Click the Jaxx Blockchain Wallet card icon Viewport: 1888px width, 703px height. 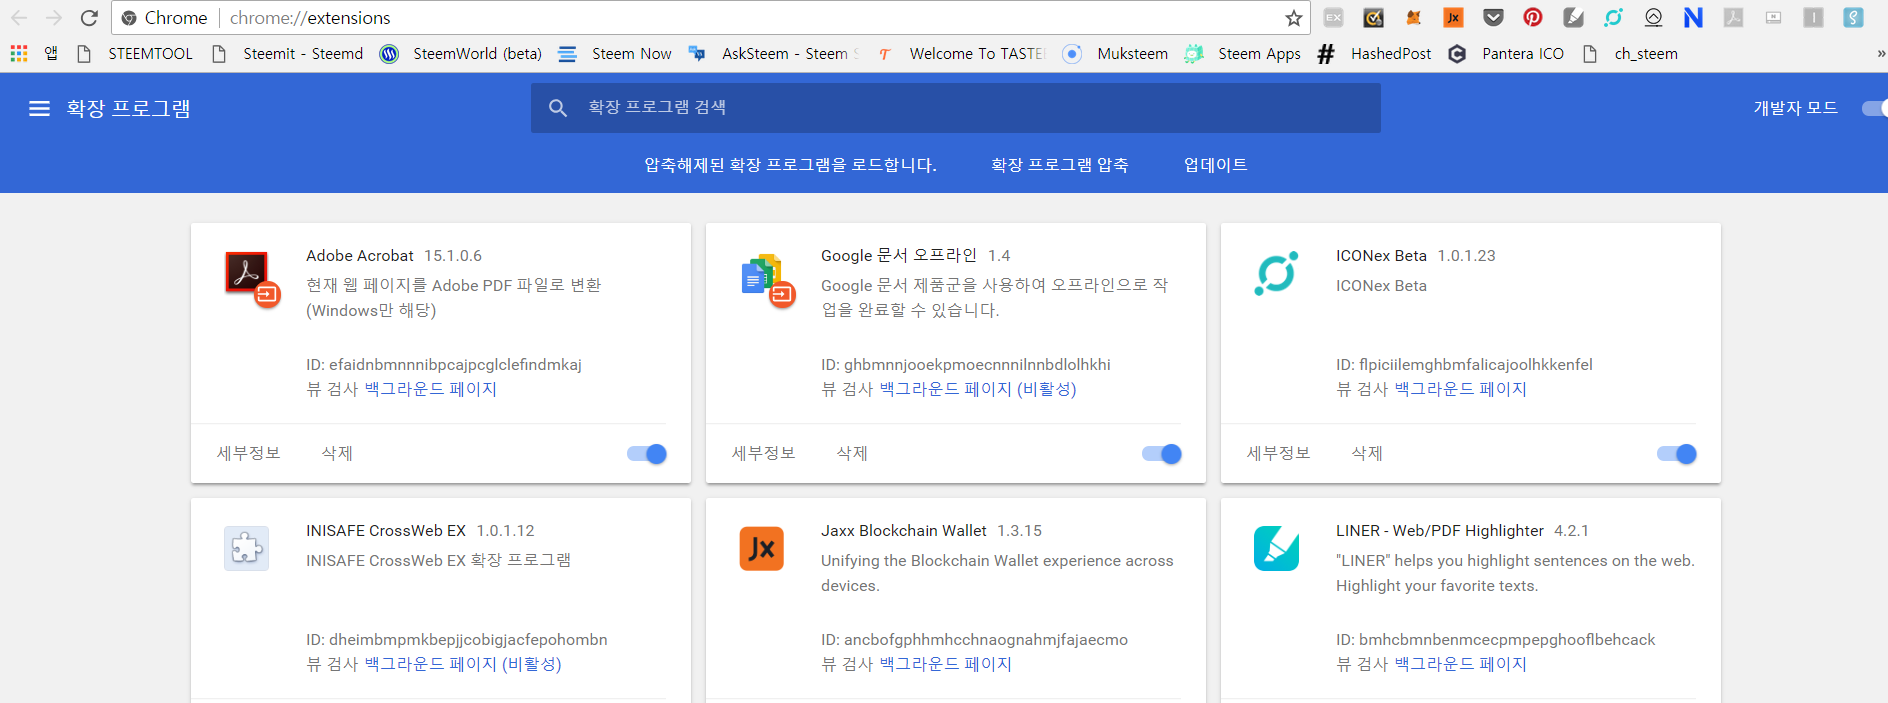click(761, 548)
